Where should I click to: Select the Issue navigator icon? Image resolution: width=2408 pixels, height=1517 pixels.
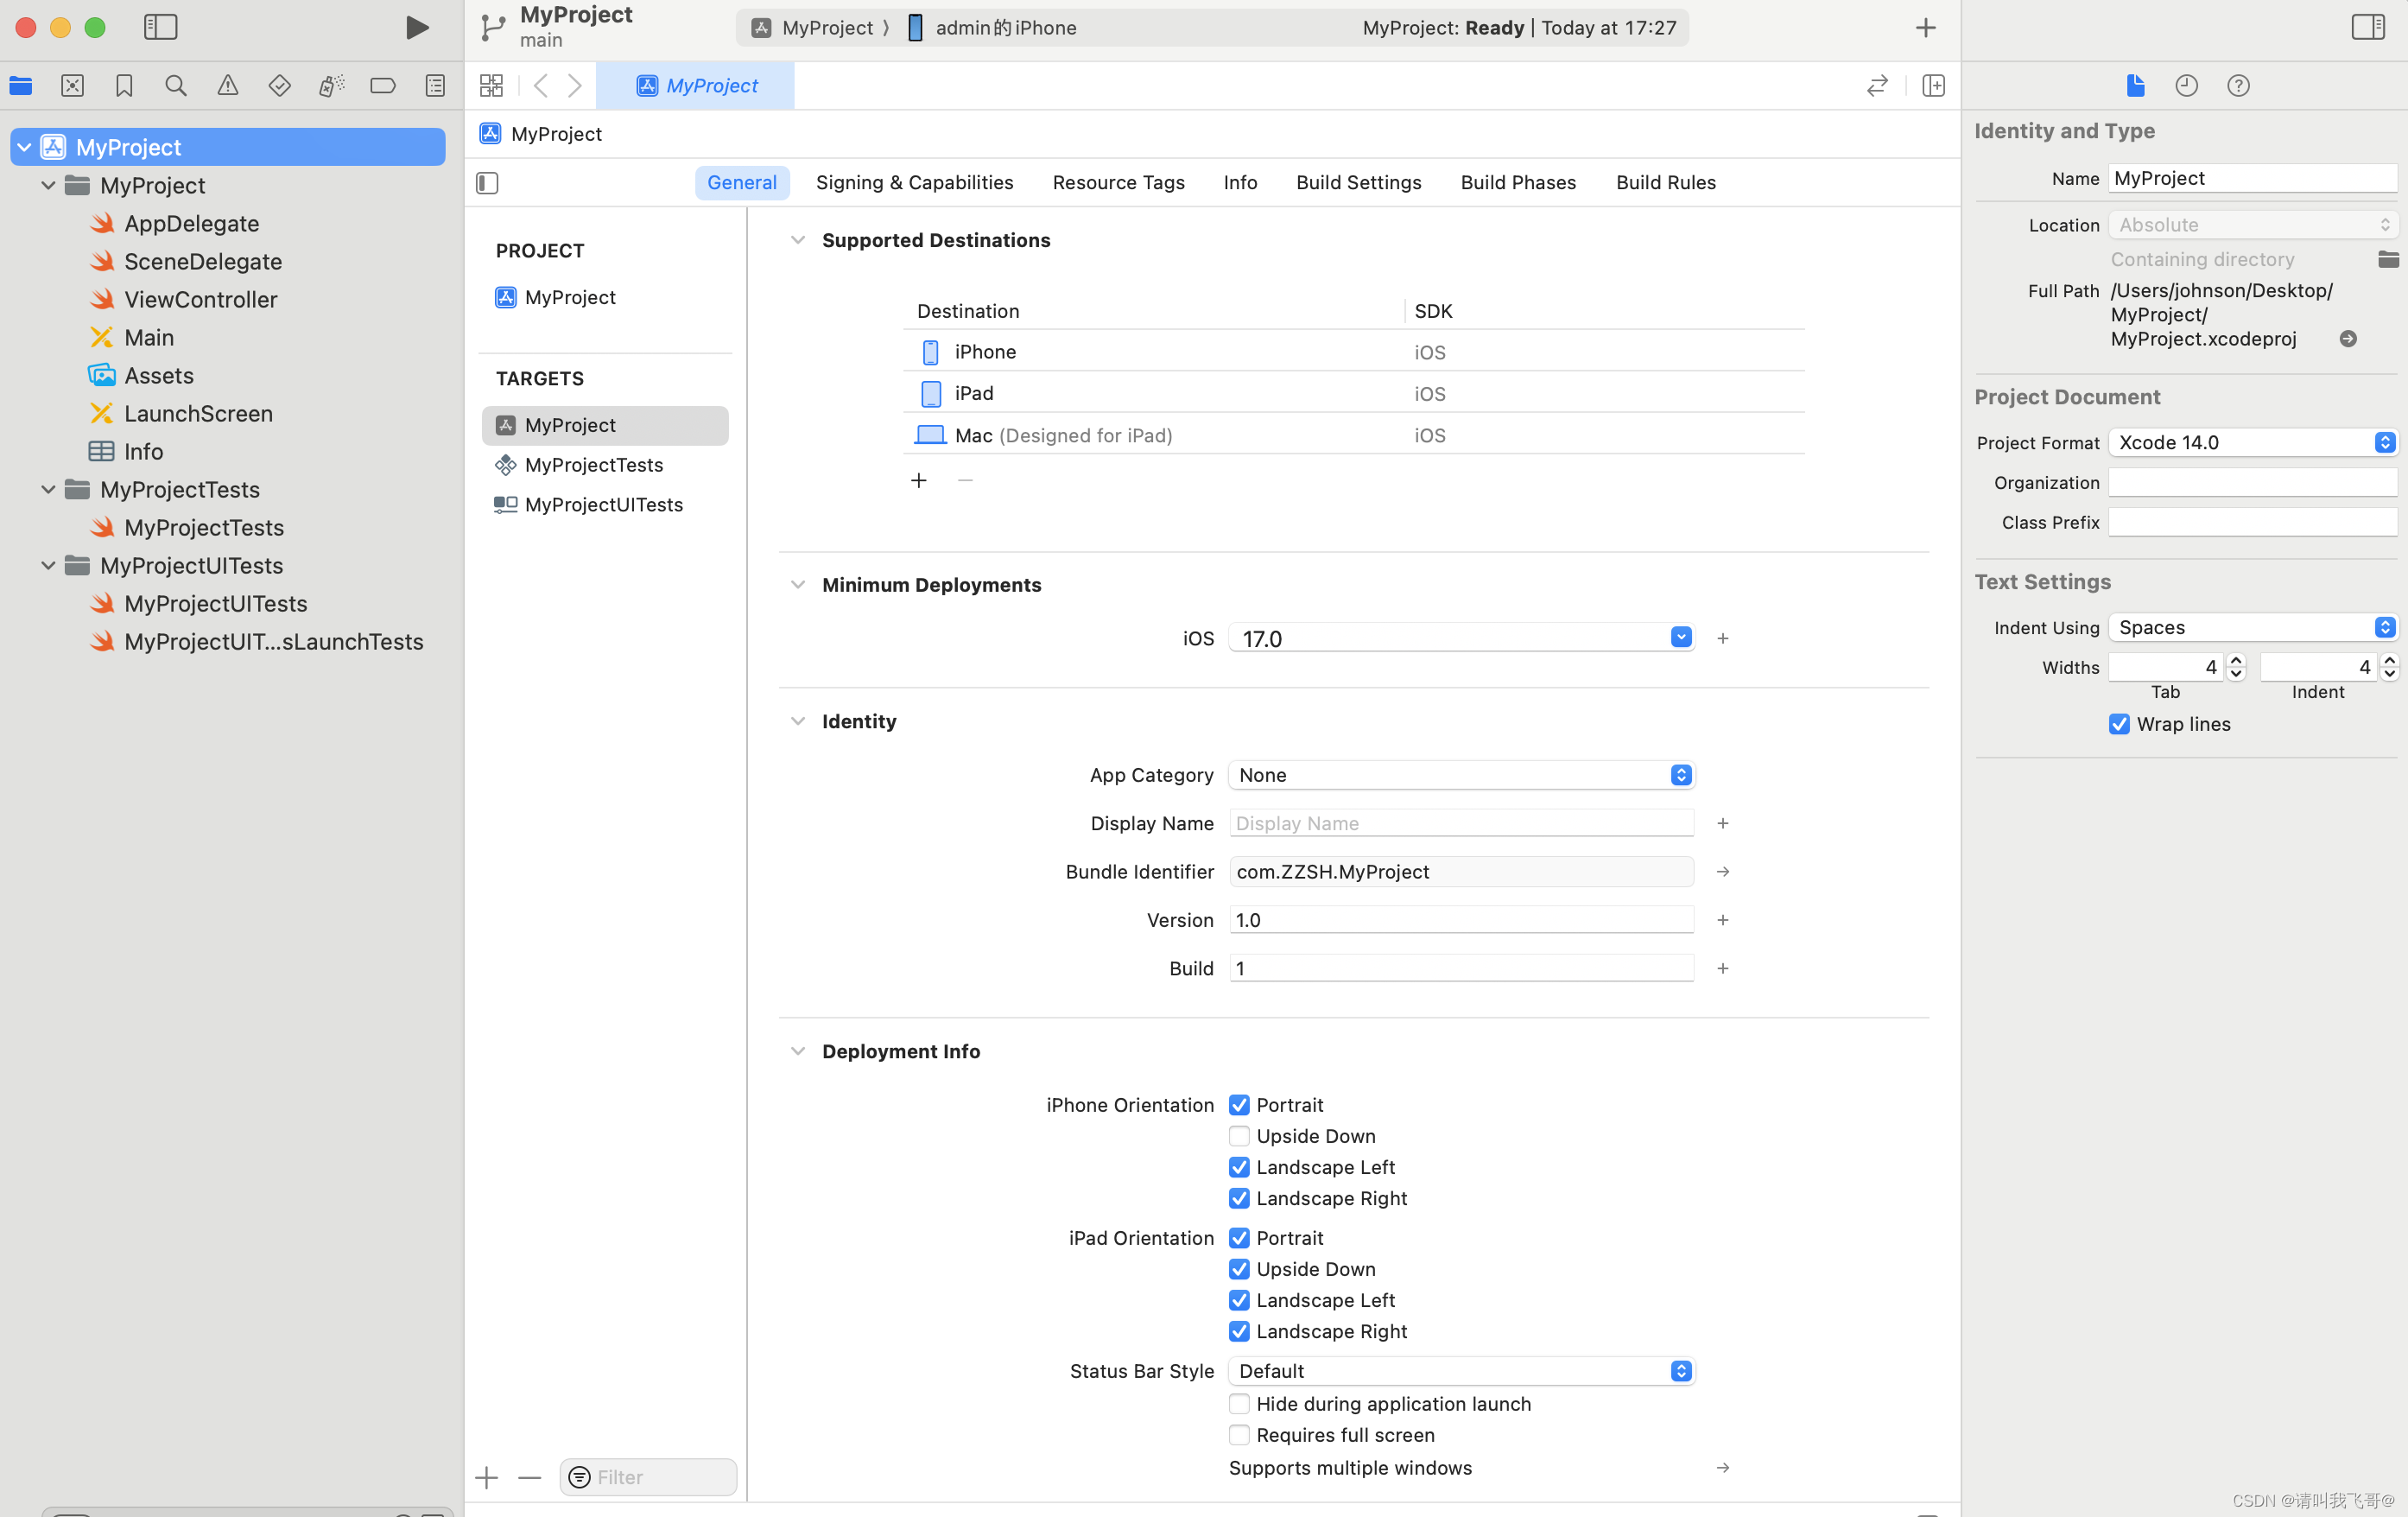tap(227, 84)
